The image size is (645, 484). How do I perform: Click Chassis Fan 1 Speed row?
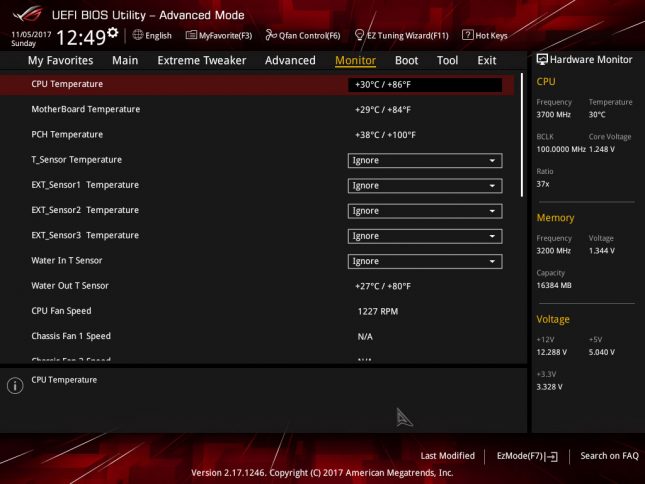257,336
